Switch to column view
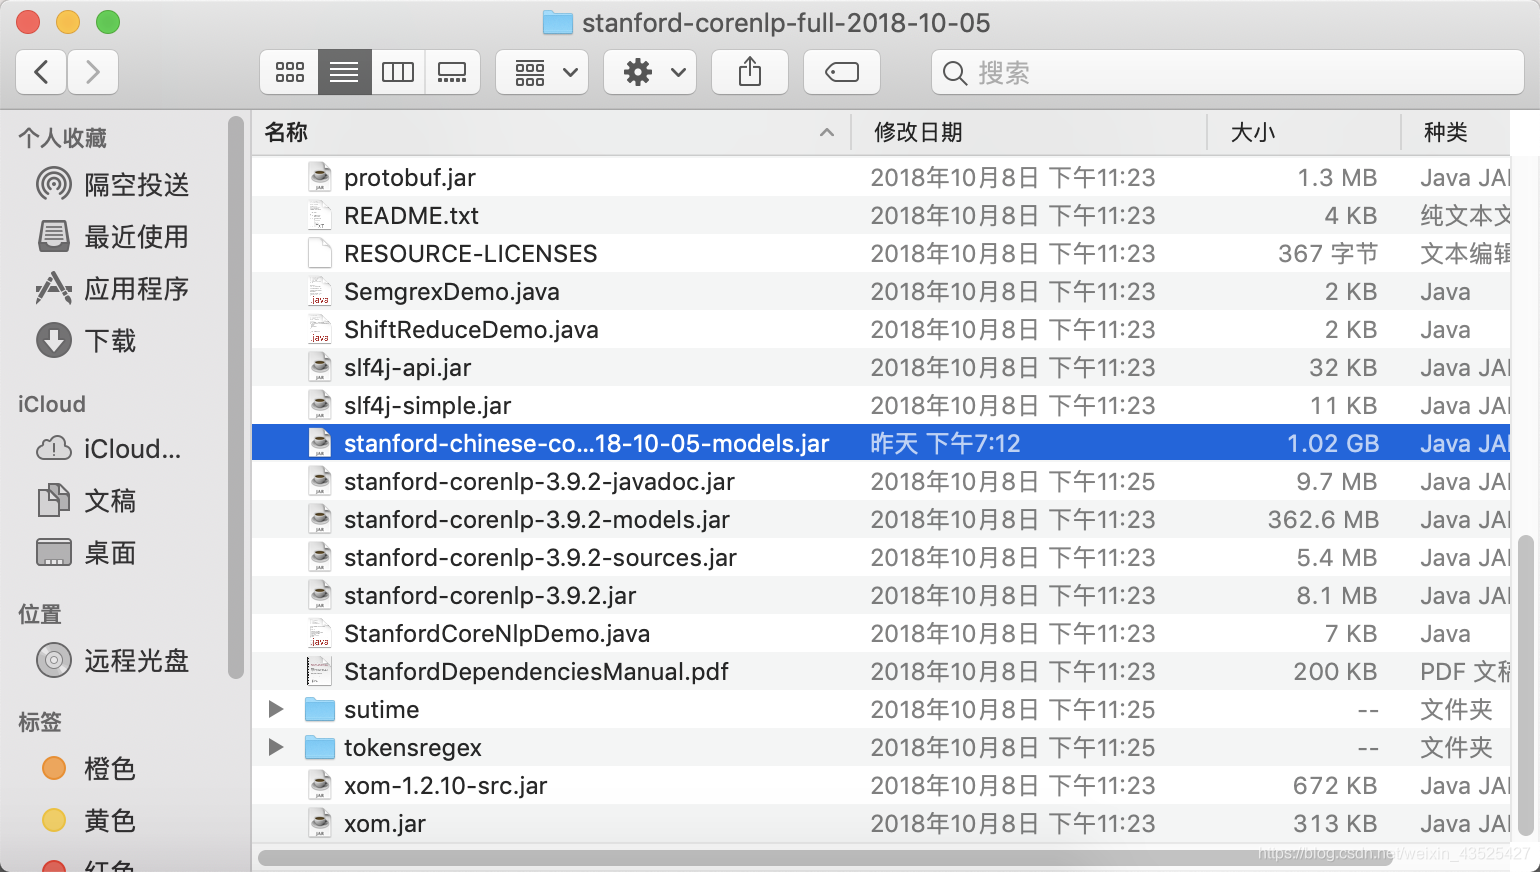The width and height of the screenshot is (1540, 872). [398, 72]
